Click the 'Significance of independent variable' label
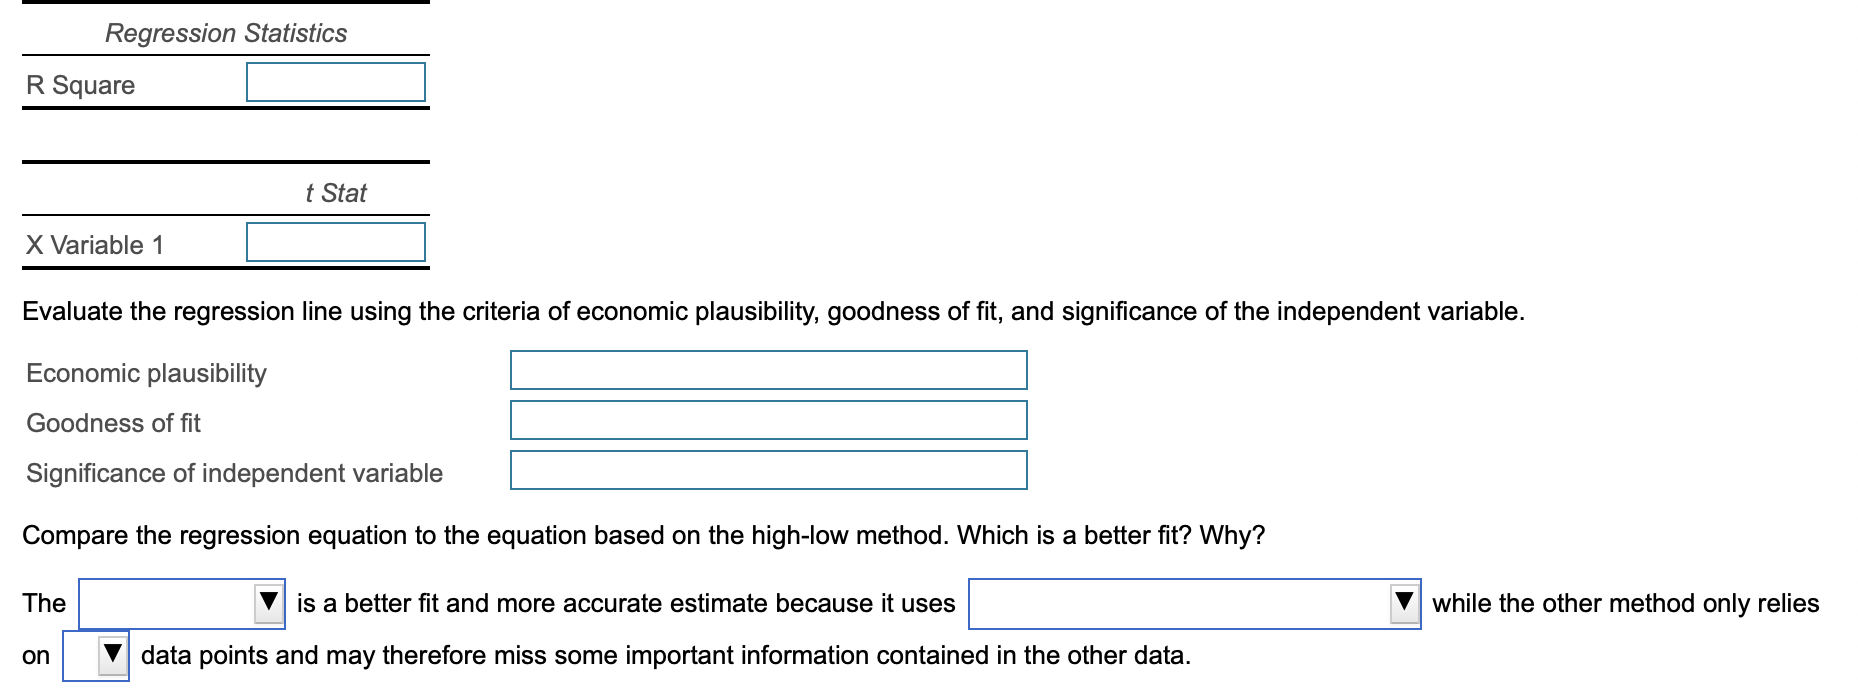This screenshot has width=1858, height=692. click(x=233, y=473)
